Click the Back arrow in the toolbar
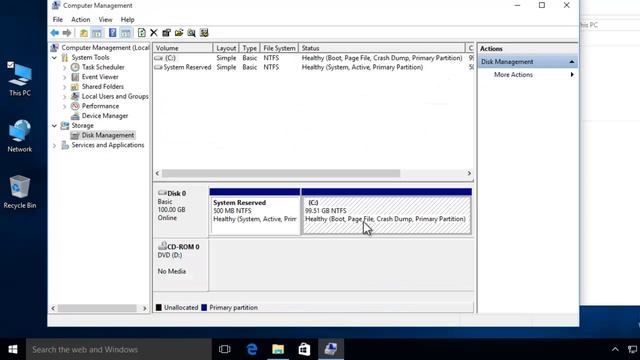This screenshot has height=360, width=640. [55, 33]
